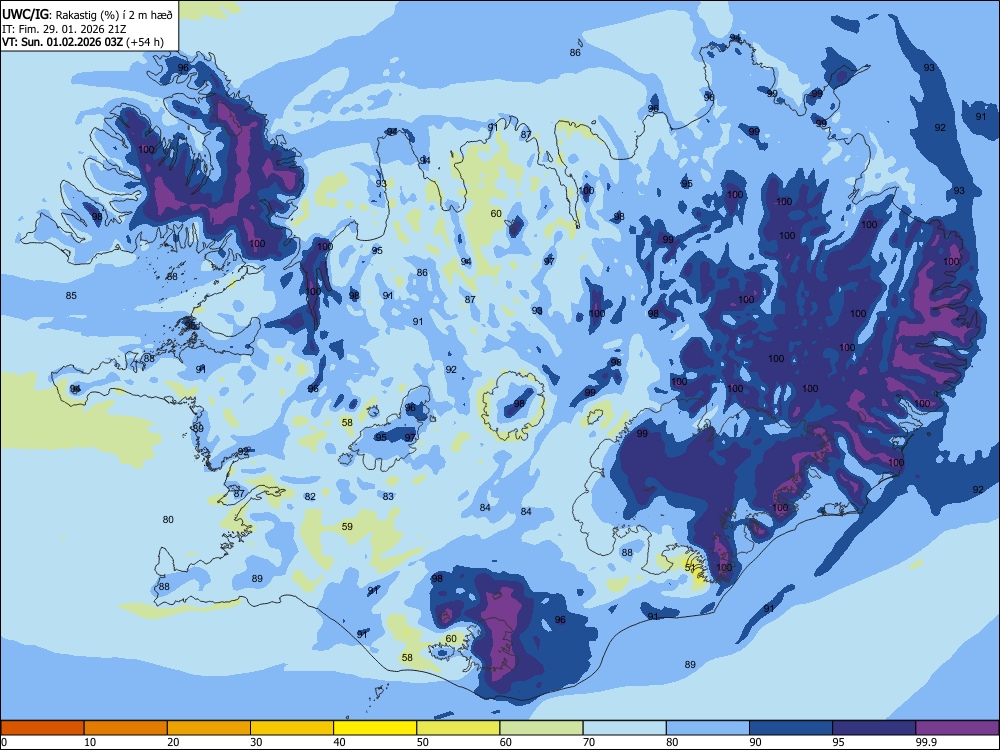
Task: Click the valid time 'VT: Sun. 01.02.2026 03Z (+54 h)'
Action: (x=82, y=42)
